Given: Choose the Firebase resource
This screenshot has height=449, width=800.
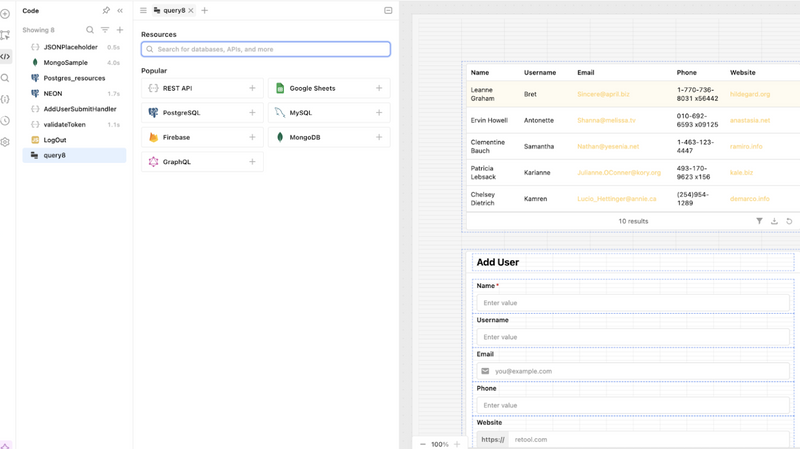Looking at the screenshot, I should pyautogui.click(x=202, y=137).
